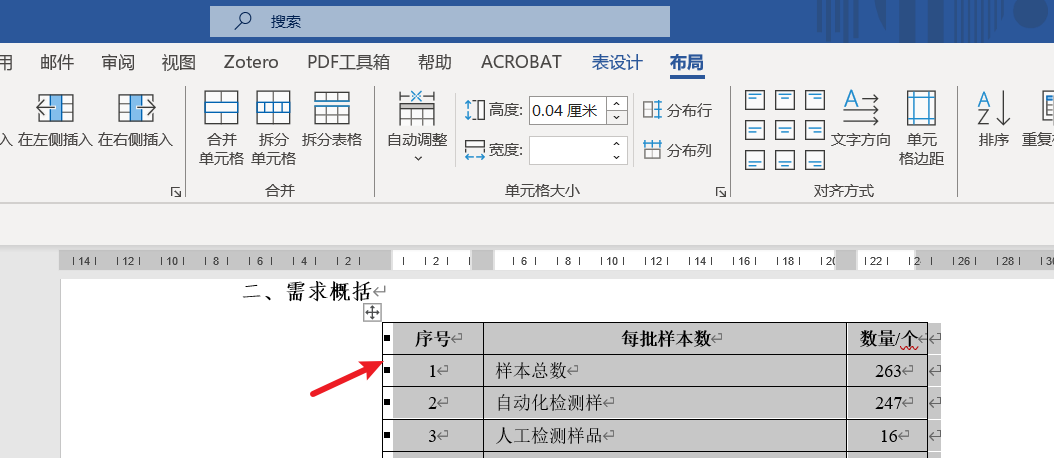1054x458 pixels.
Task: Click Insert Left (在左侧插入) icon
Action: [55, 108]
